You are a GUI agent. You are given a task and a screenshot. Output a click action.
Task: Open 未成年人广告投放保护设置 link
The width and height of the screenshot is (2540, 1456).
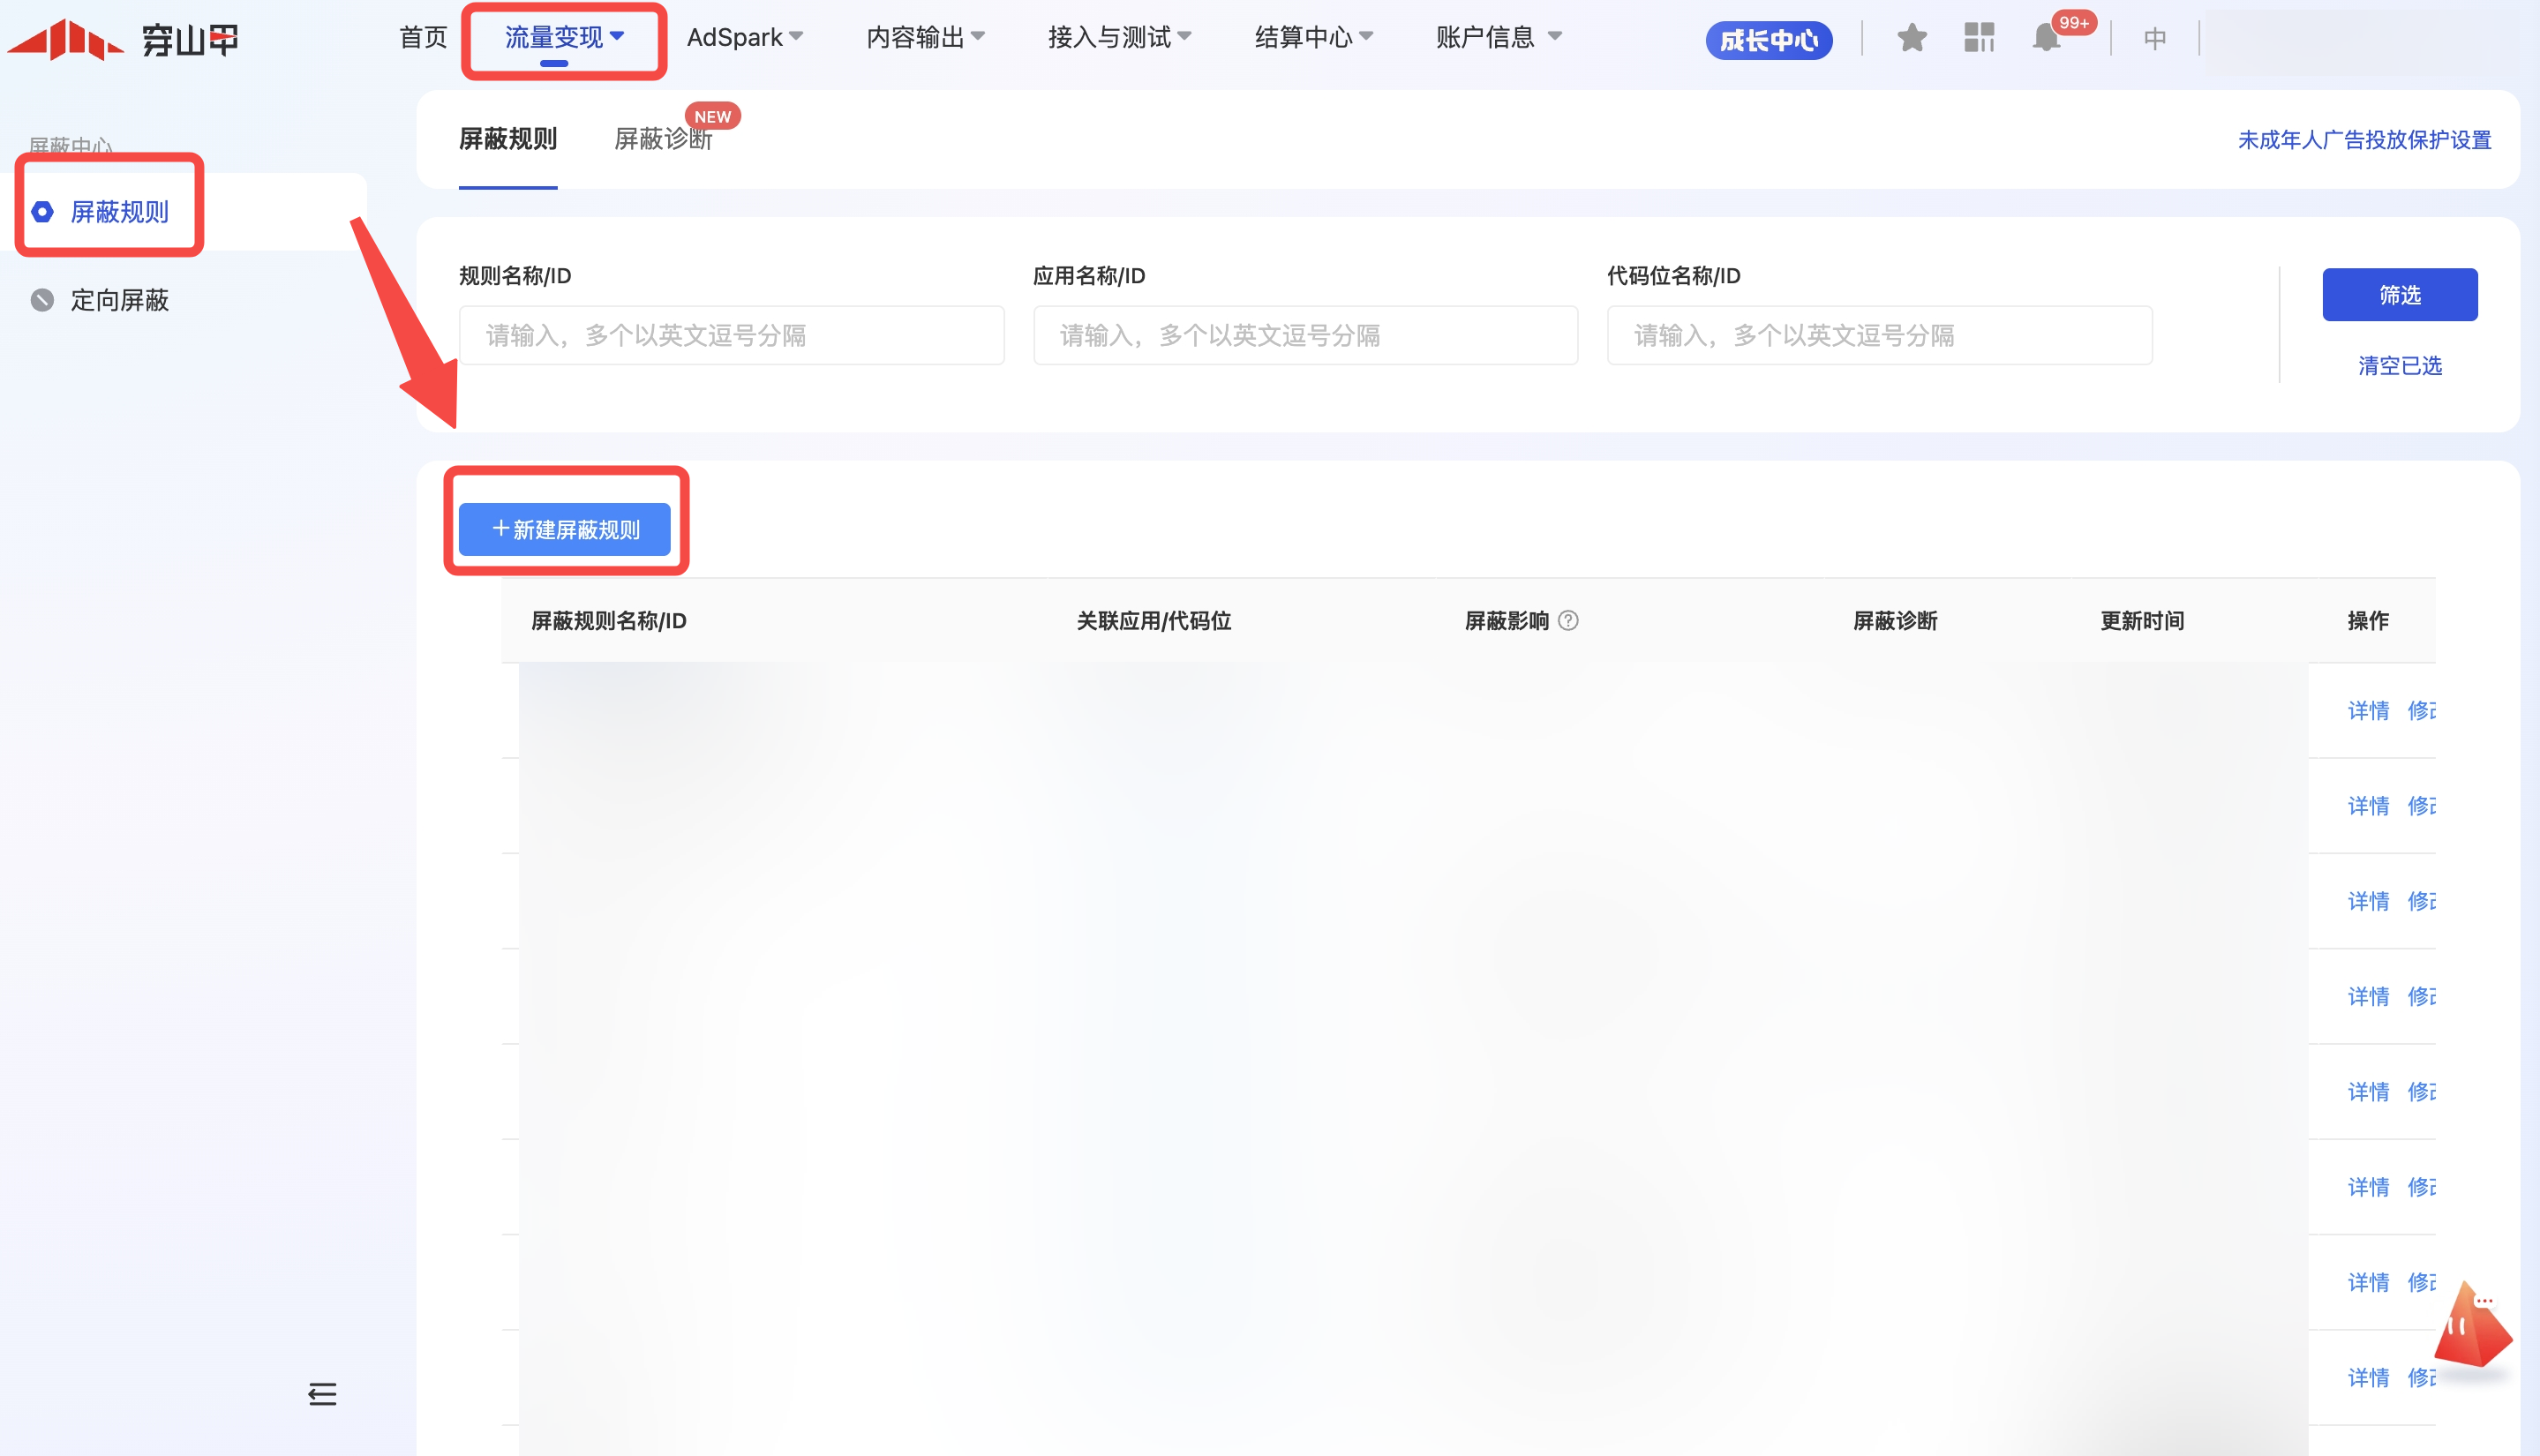(2364, 140)
